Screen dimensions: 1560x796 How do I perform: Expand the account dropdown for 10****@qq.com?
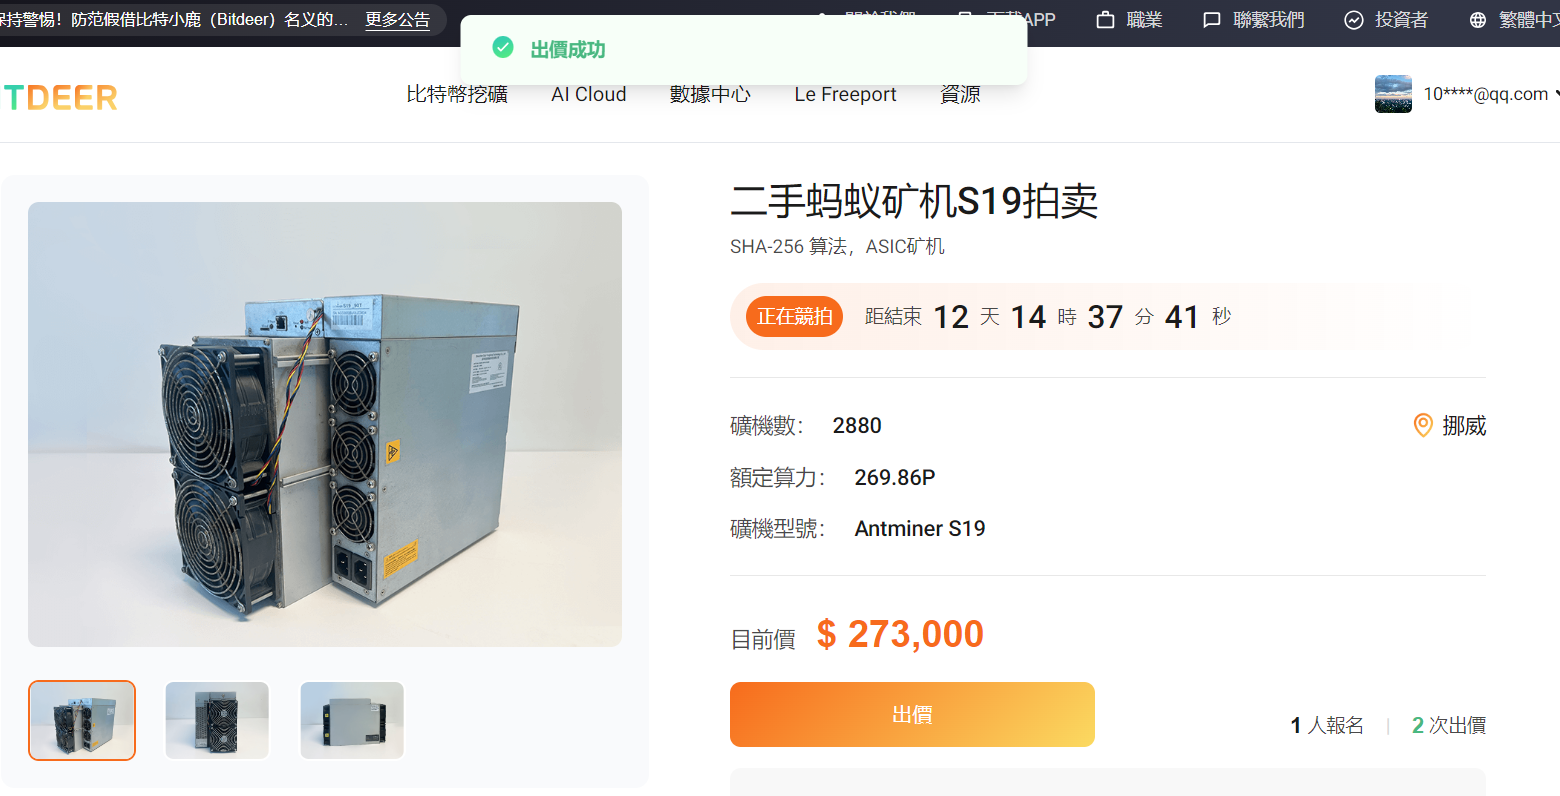tap(1486, 94)
